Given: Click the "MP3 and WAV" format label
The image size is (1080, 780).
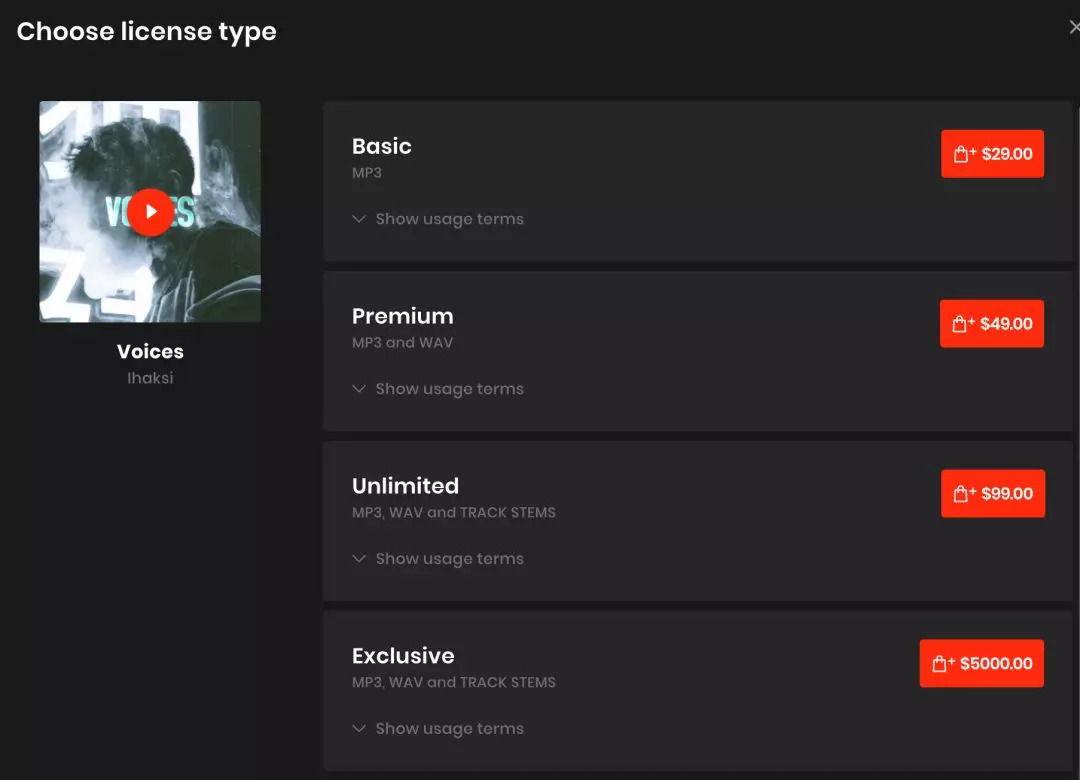Looking at the screenshot, I should click(x=402, y=342).
